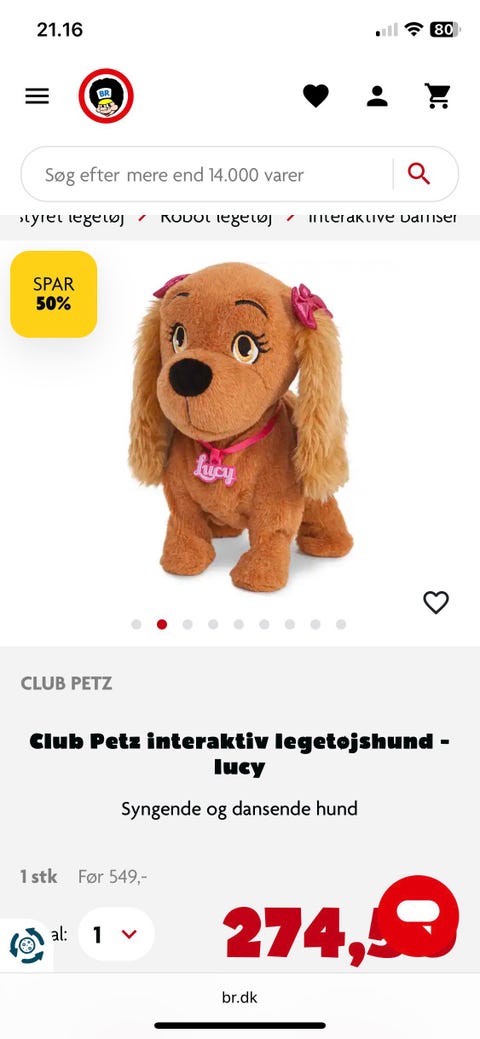Tap the red search magnifier icon
480x1039 pixels.
(419, 174)
